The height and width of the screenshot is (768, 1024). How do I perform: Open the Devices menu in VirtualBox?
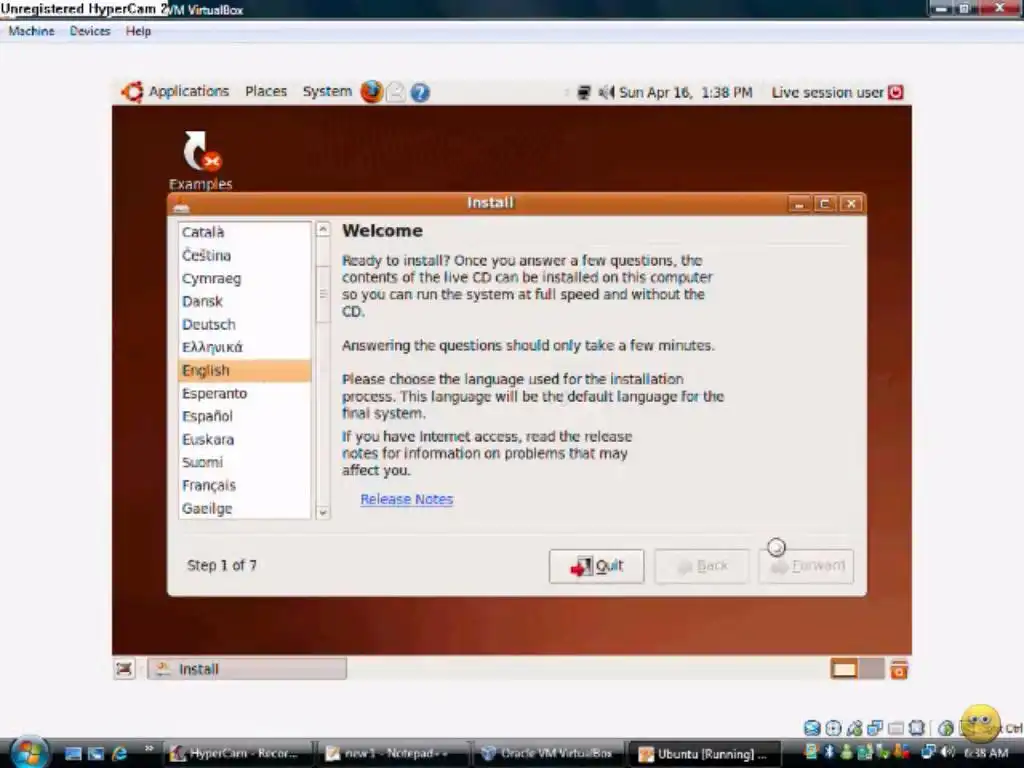click(90, 31)
